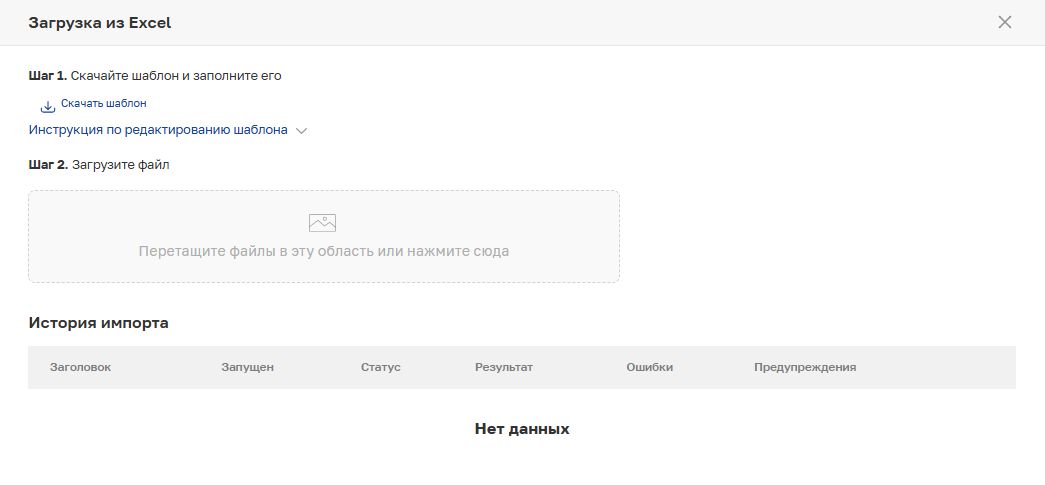Choose the Предупреждения column header
1045x485 pixels.
[x=804, y=367]
